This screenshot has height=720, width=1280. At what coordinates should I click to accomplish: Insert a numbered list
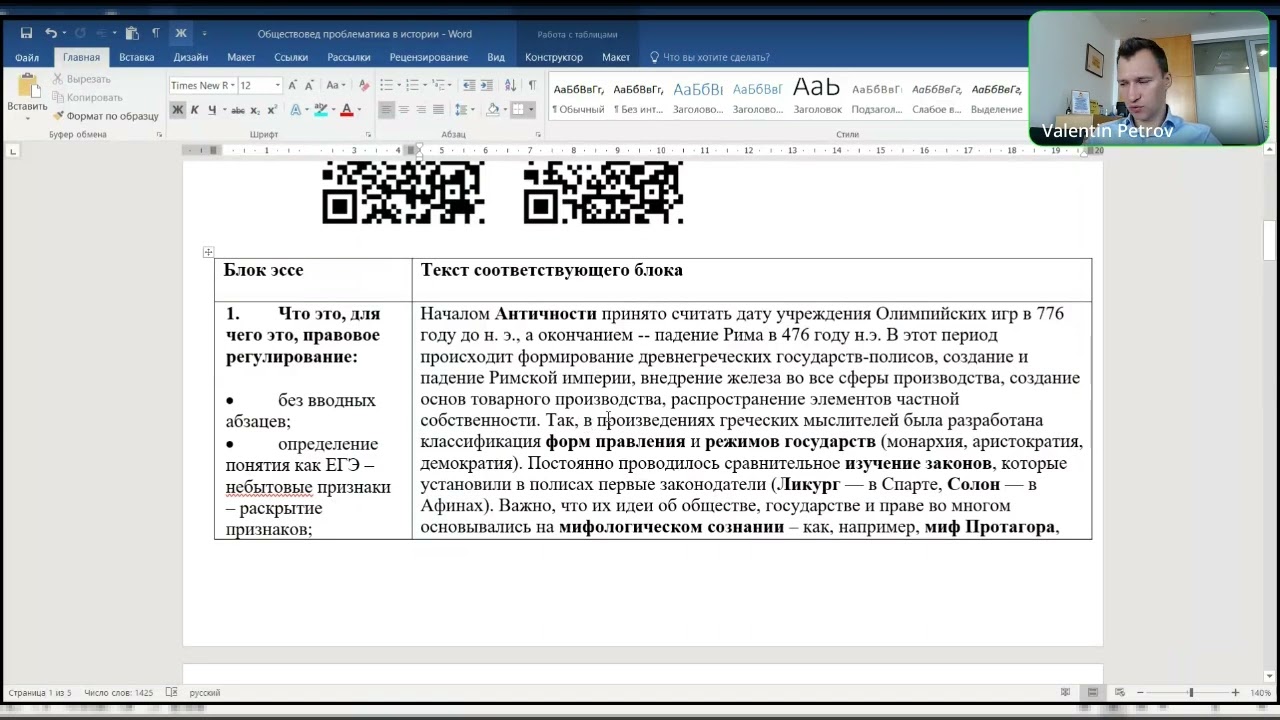tap(411, 85)
